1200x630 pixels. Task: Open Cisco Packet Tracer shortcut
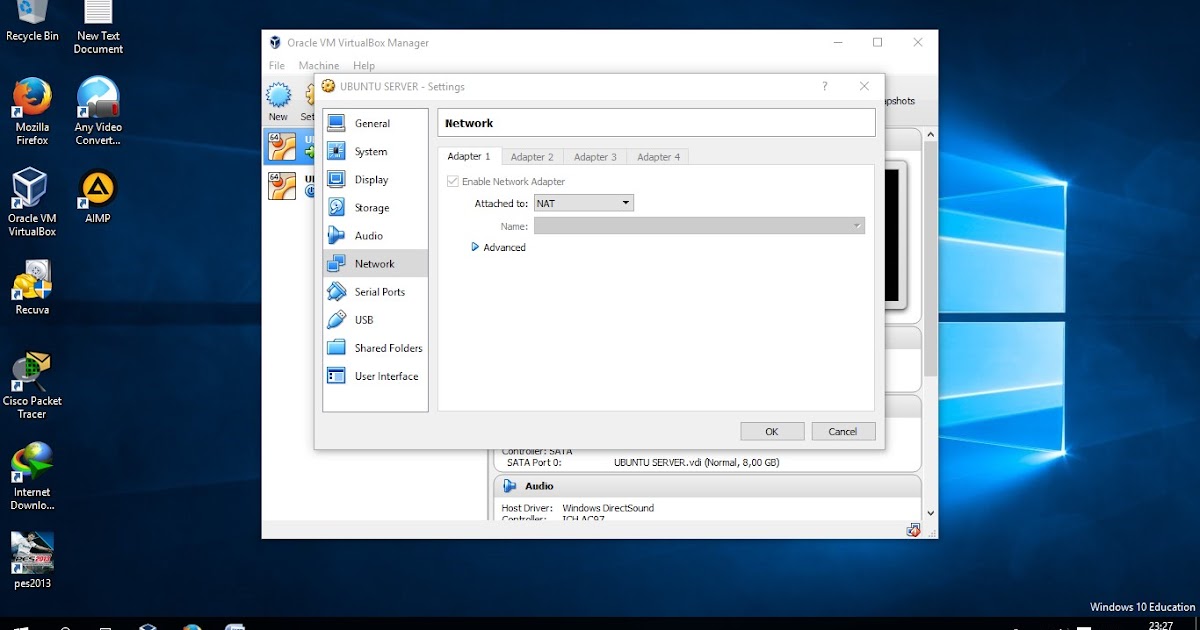click(x=32, y=385)
